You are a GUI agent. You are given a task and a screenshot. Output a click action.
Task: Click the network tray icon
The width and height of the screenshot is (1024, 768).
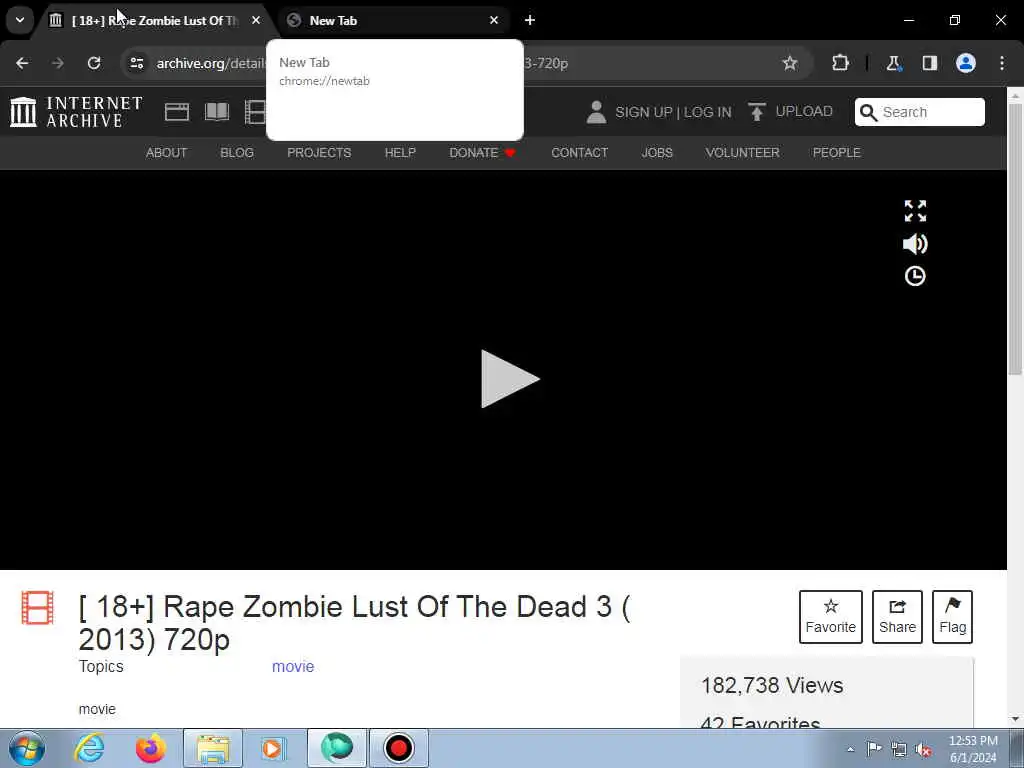(x=899, y=749)
